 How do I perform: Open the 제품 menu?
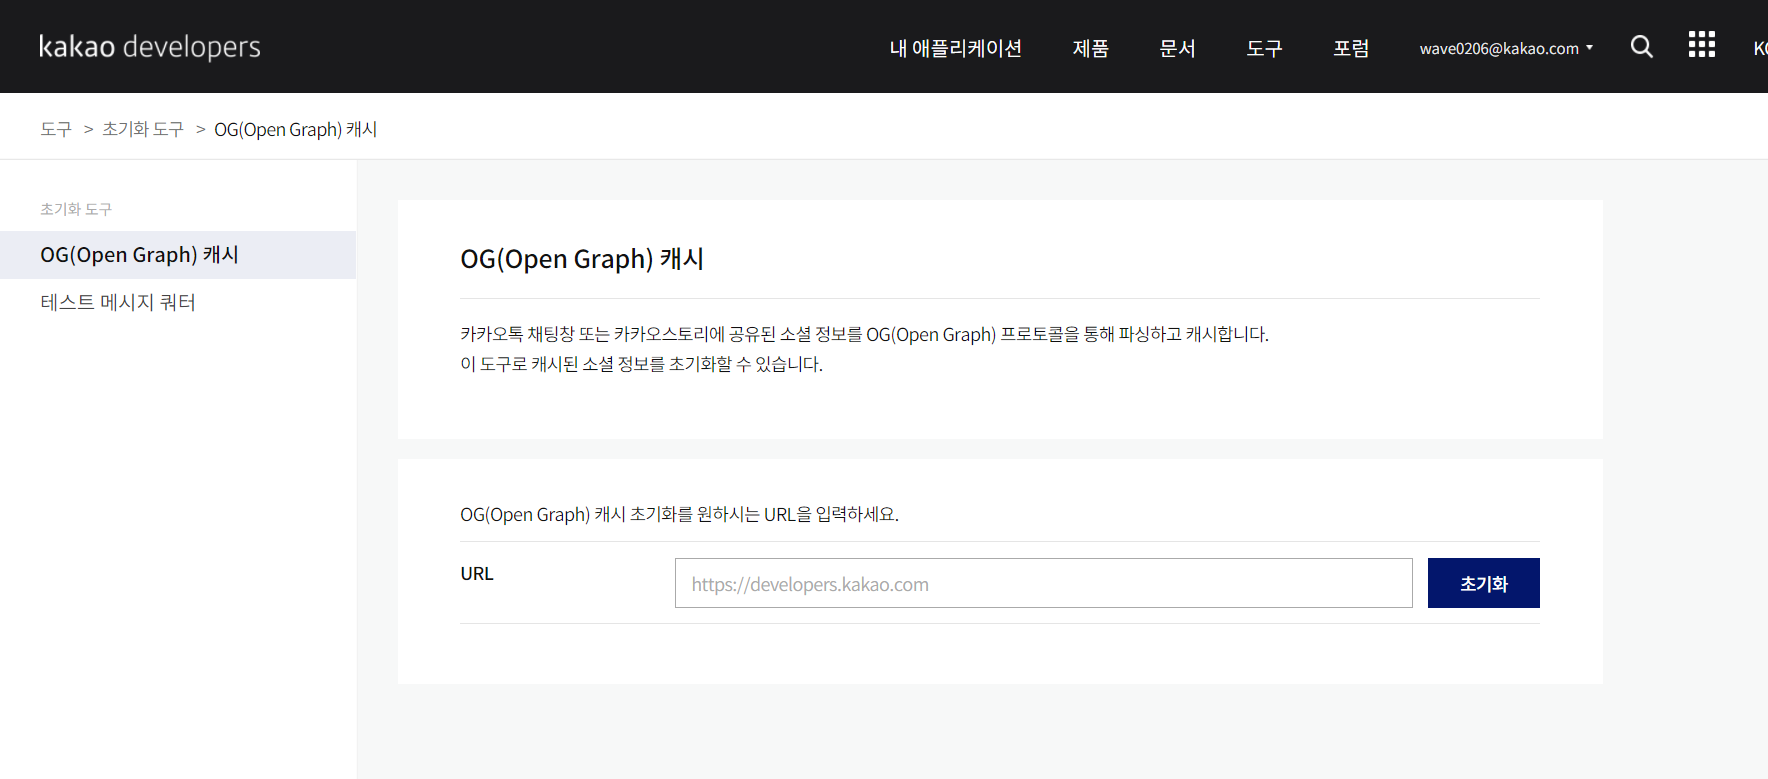pos(1091,48)
